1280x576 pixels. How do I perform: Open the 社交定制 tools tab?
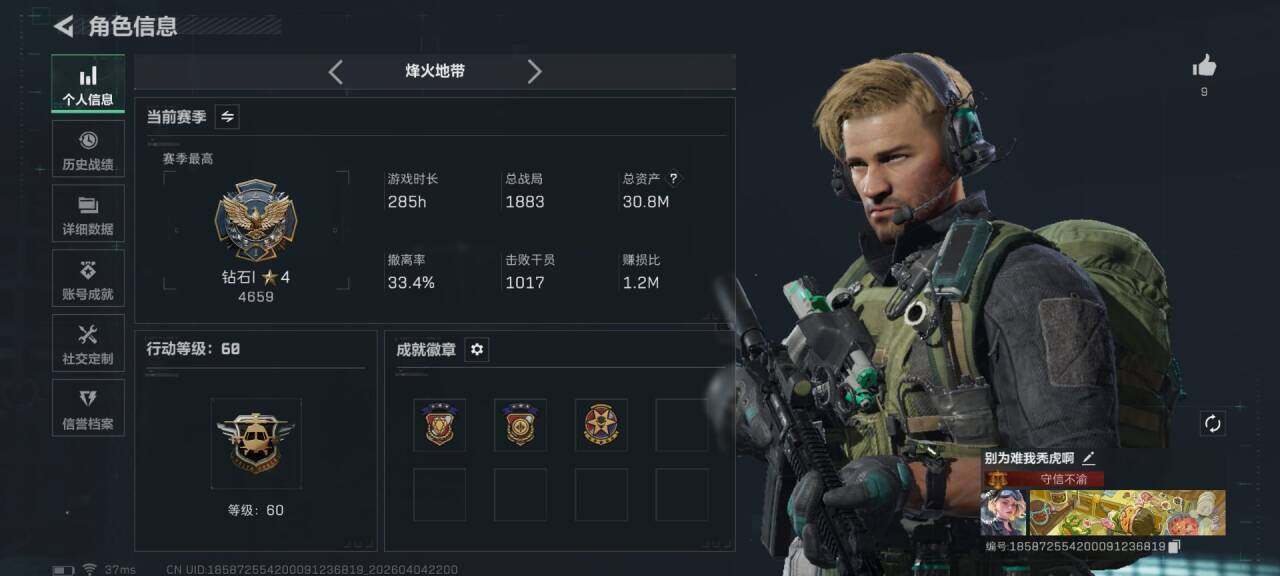88,343
